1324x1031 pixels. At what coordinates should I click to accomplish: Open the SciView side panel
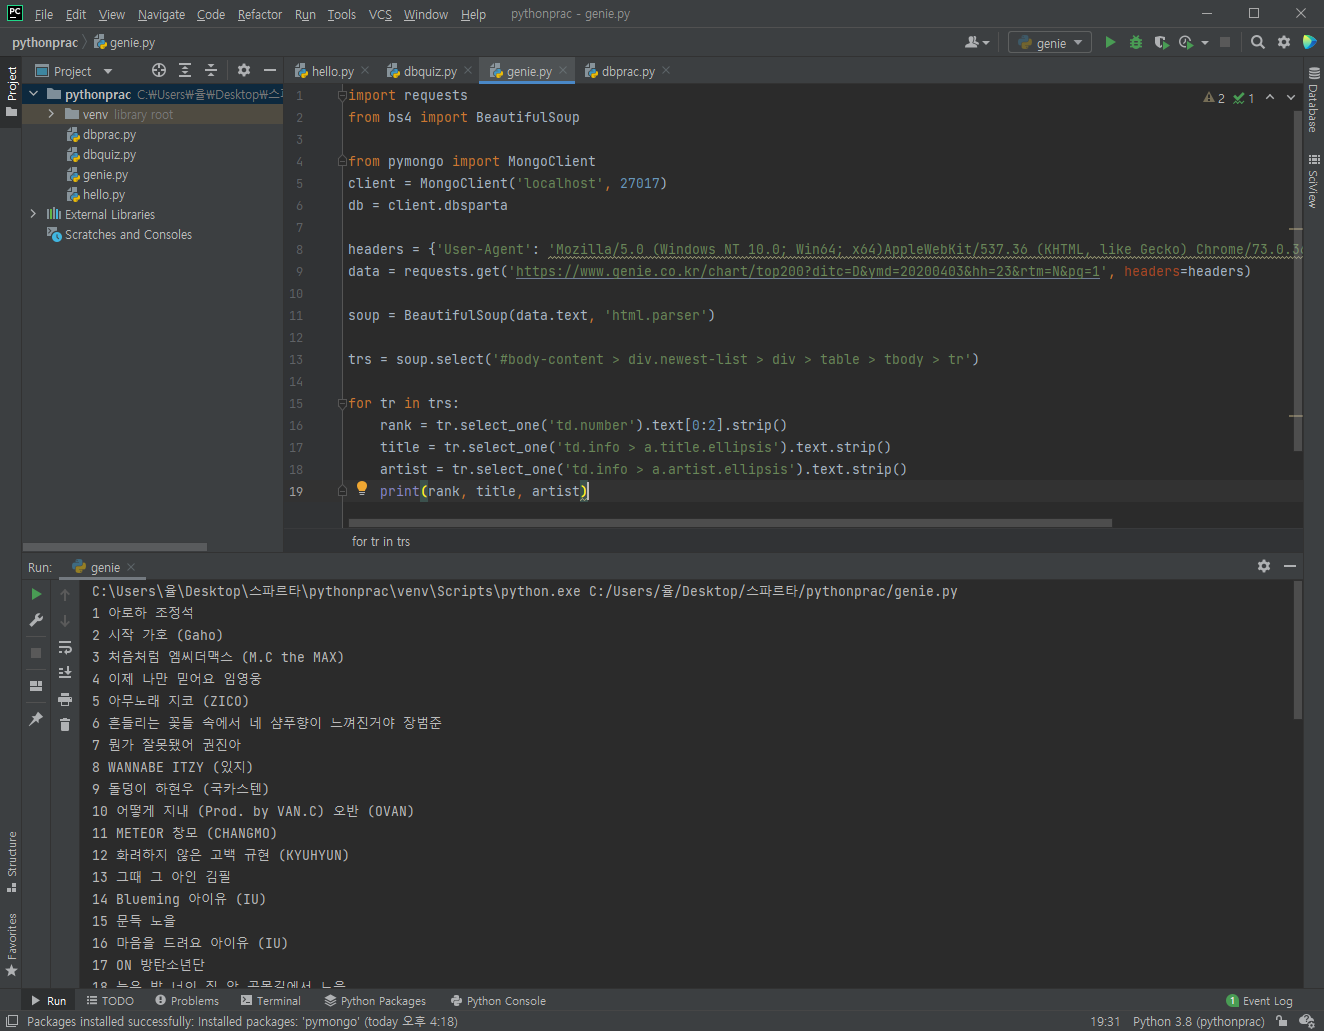pos(1313,181)
